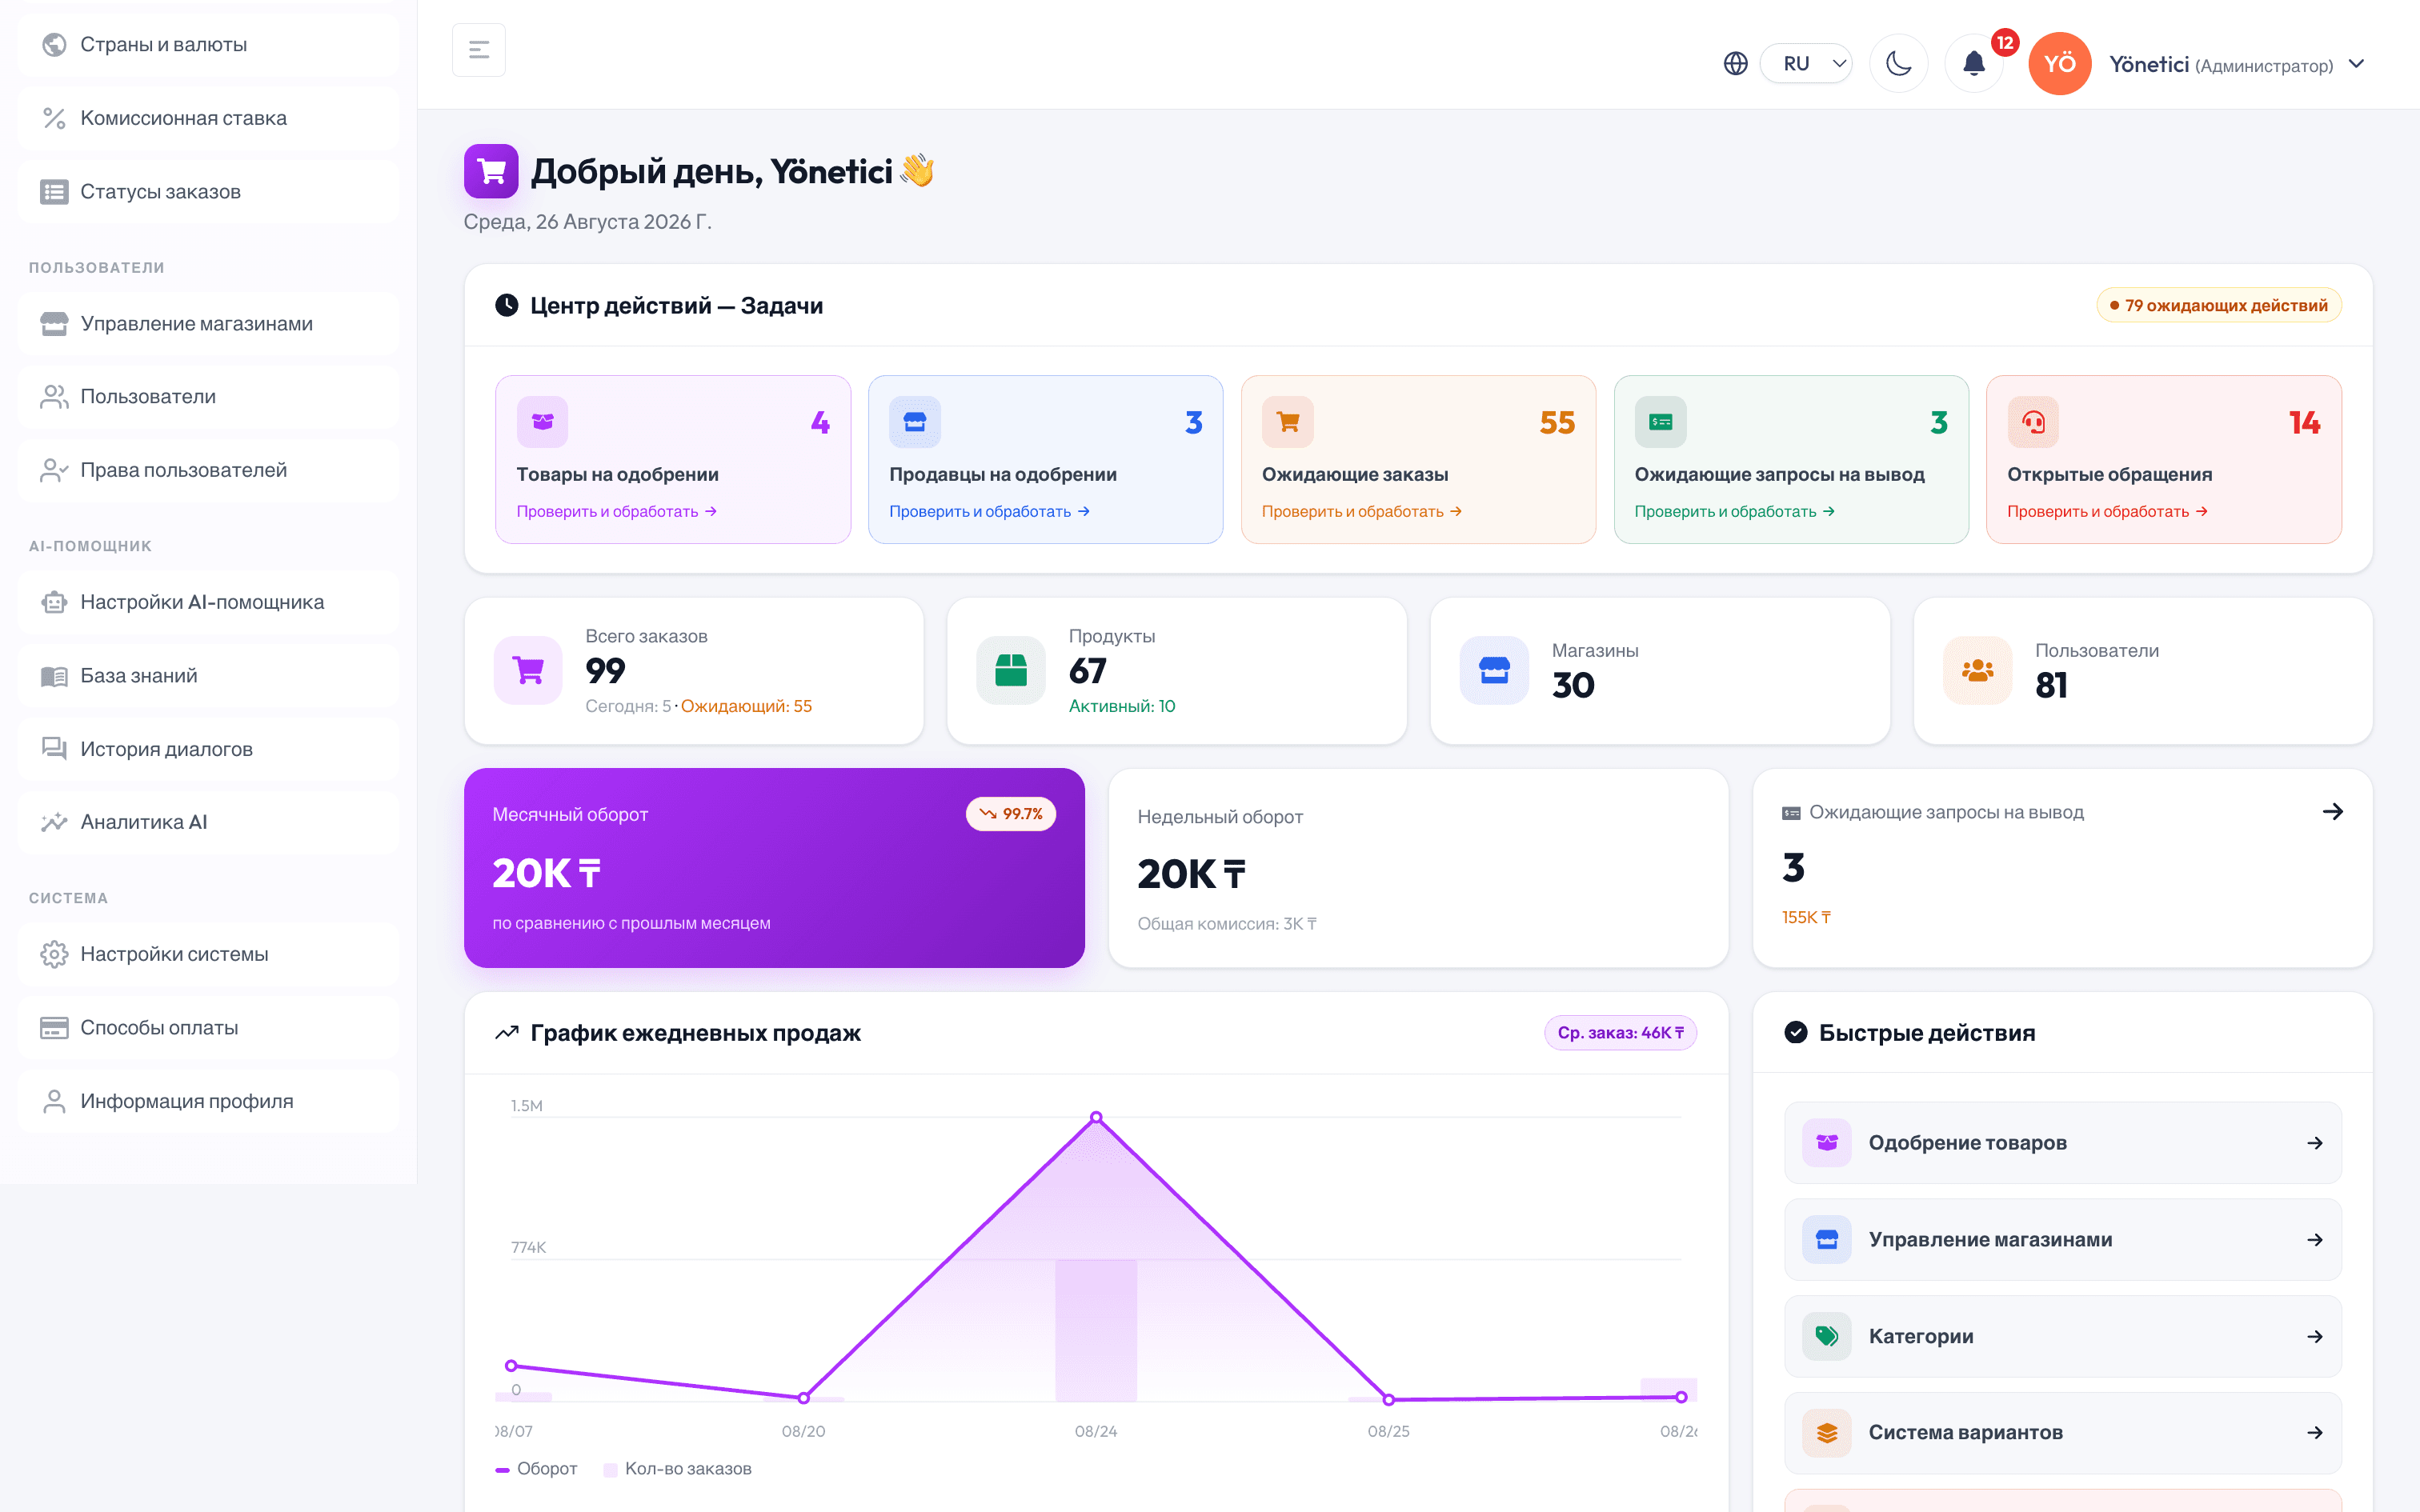The height and width of the screenshot is (1512, 2420).
Task: Click the Информация профиля person icon
Action: 54,1101
